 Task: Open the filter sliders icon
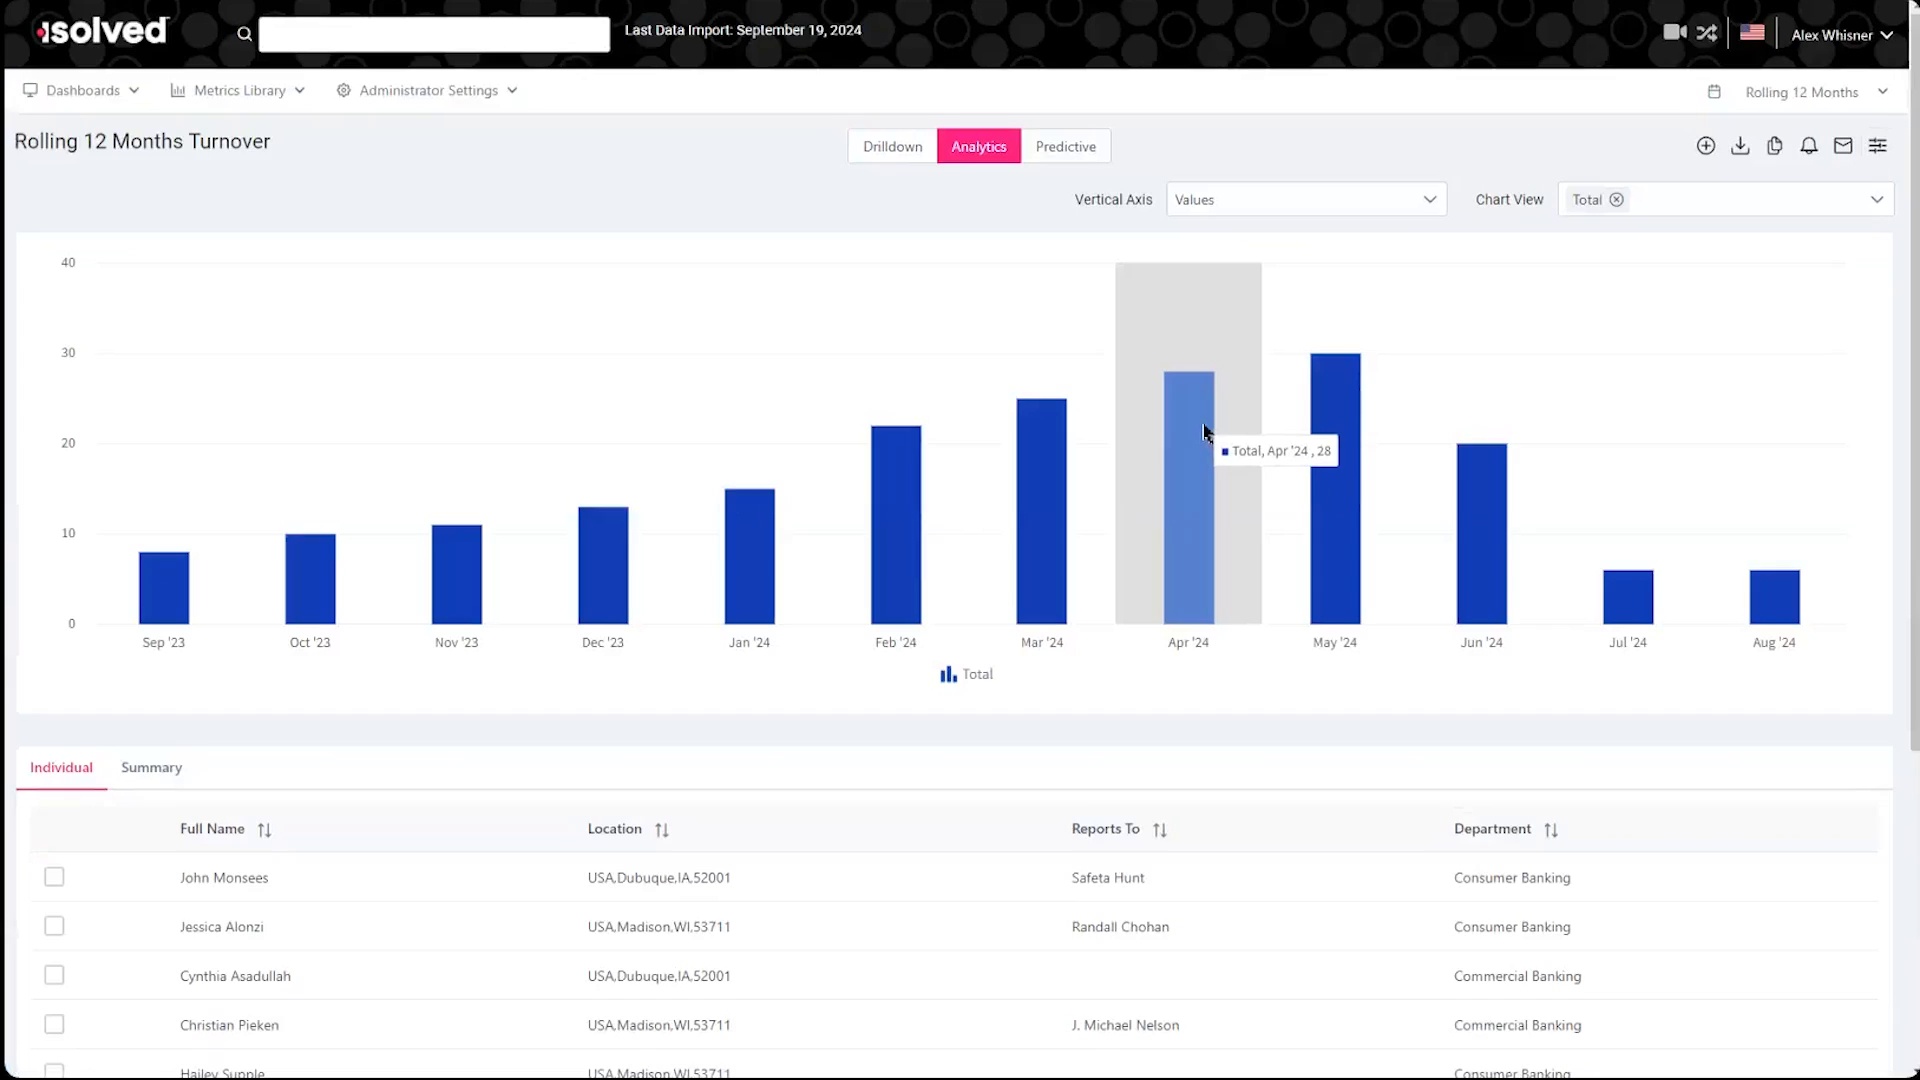1878,146
